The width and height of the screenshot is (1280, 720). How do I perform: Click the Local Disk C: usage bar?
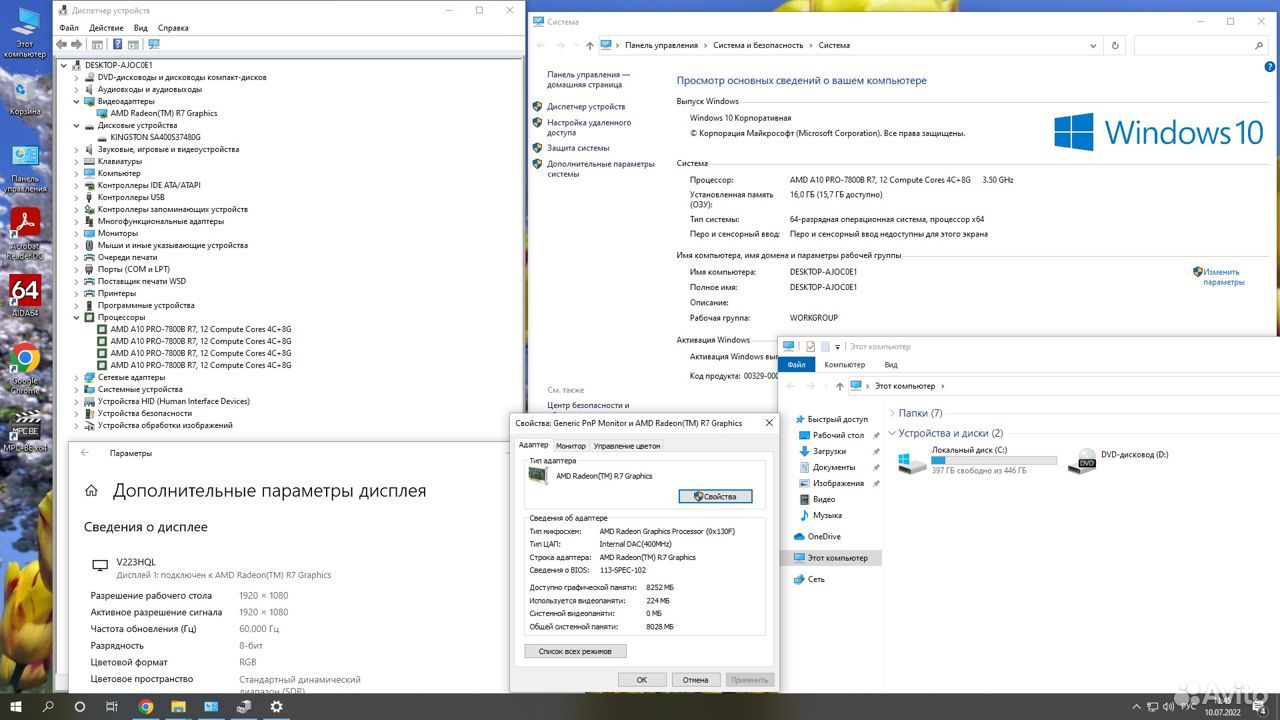994,460
